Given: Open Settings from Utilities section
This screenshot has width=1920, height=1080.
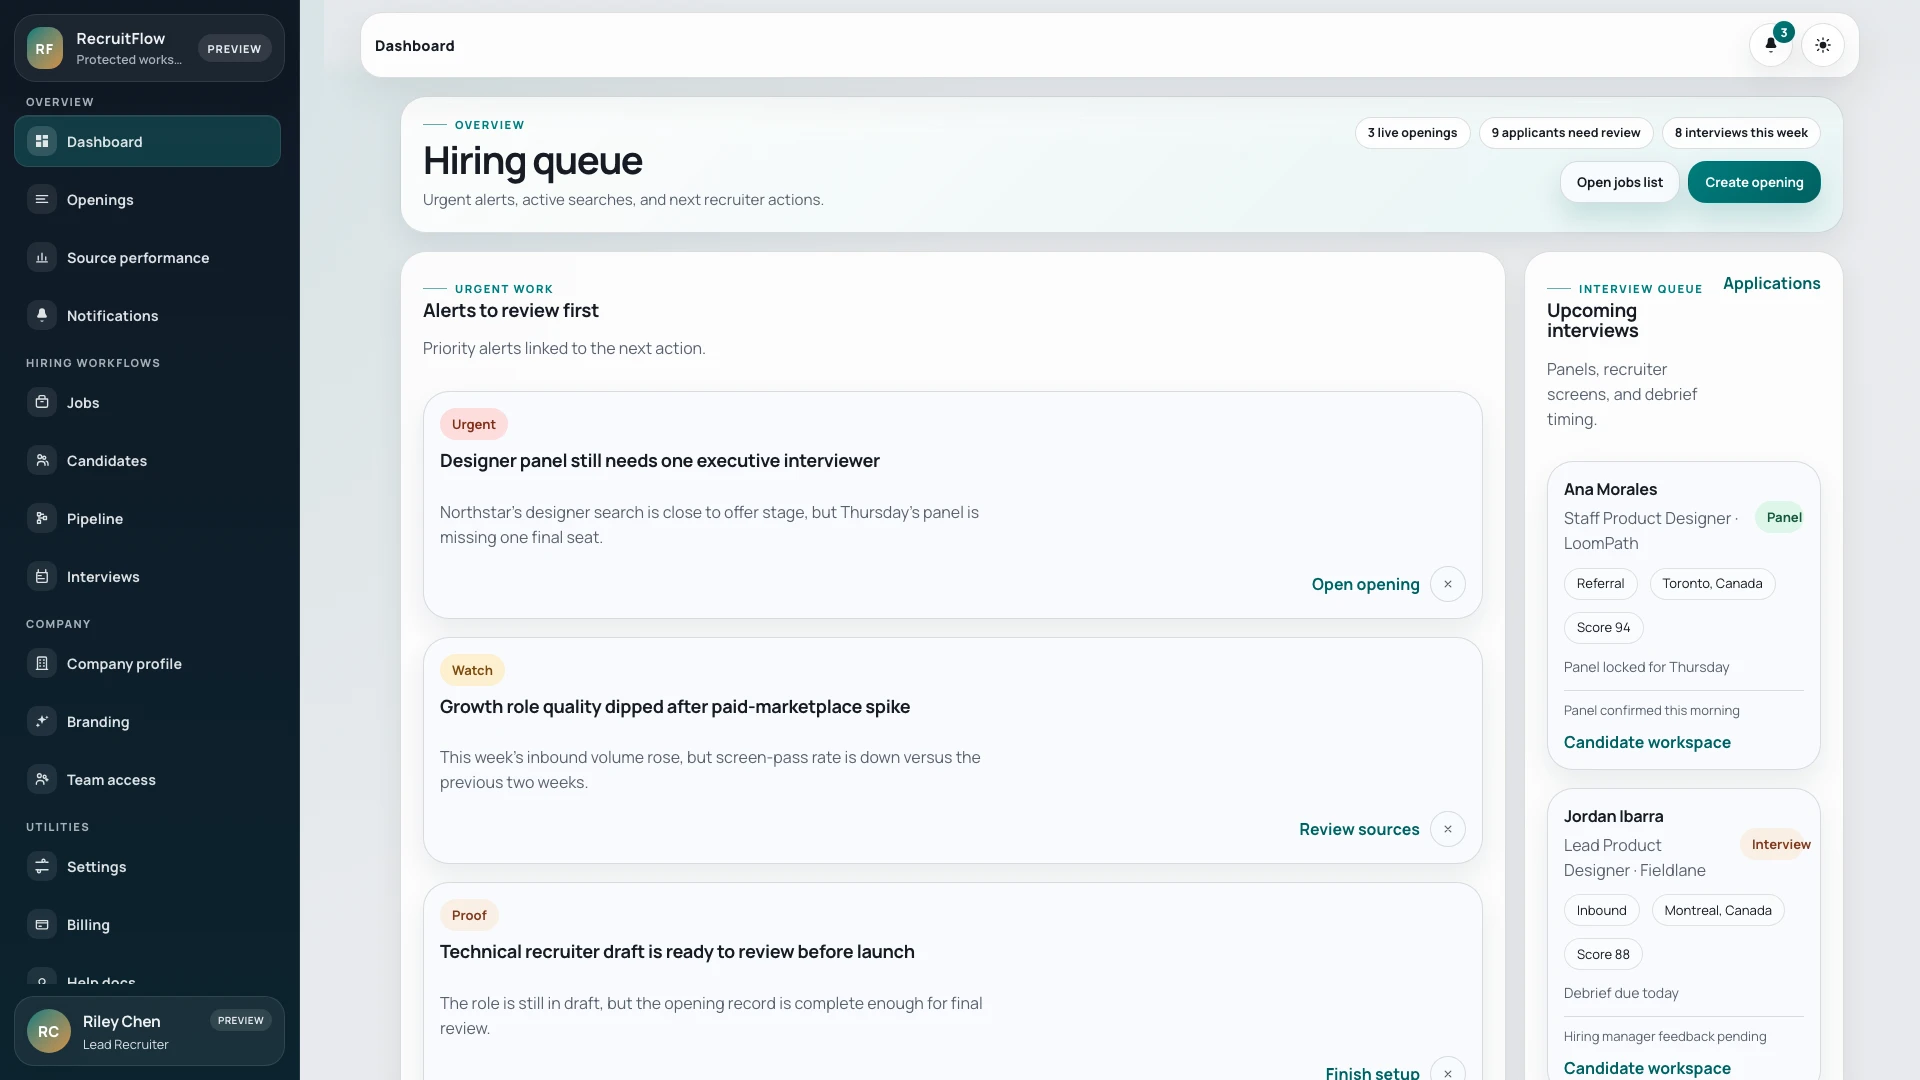Looking at the screenshot, I should click(147, 866).
